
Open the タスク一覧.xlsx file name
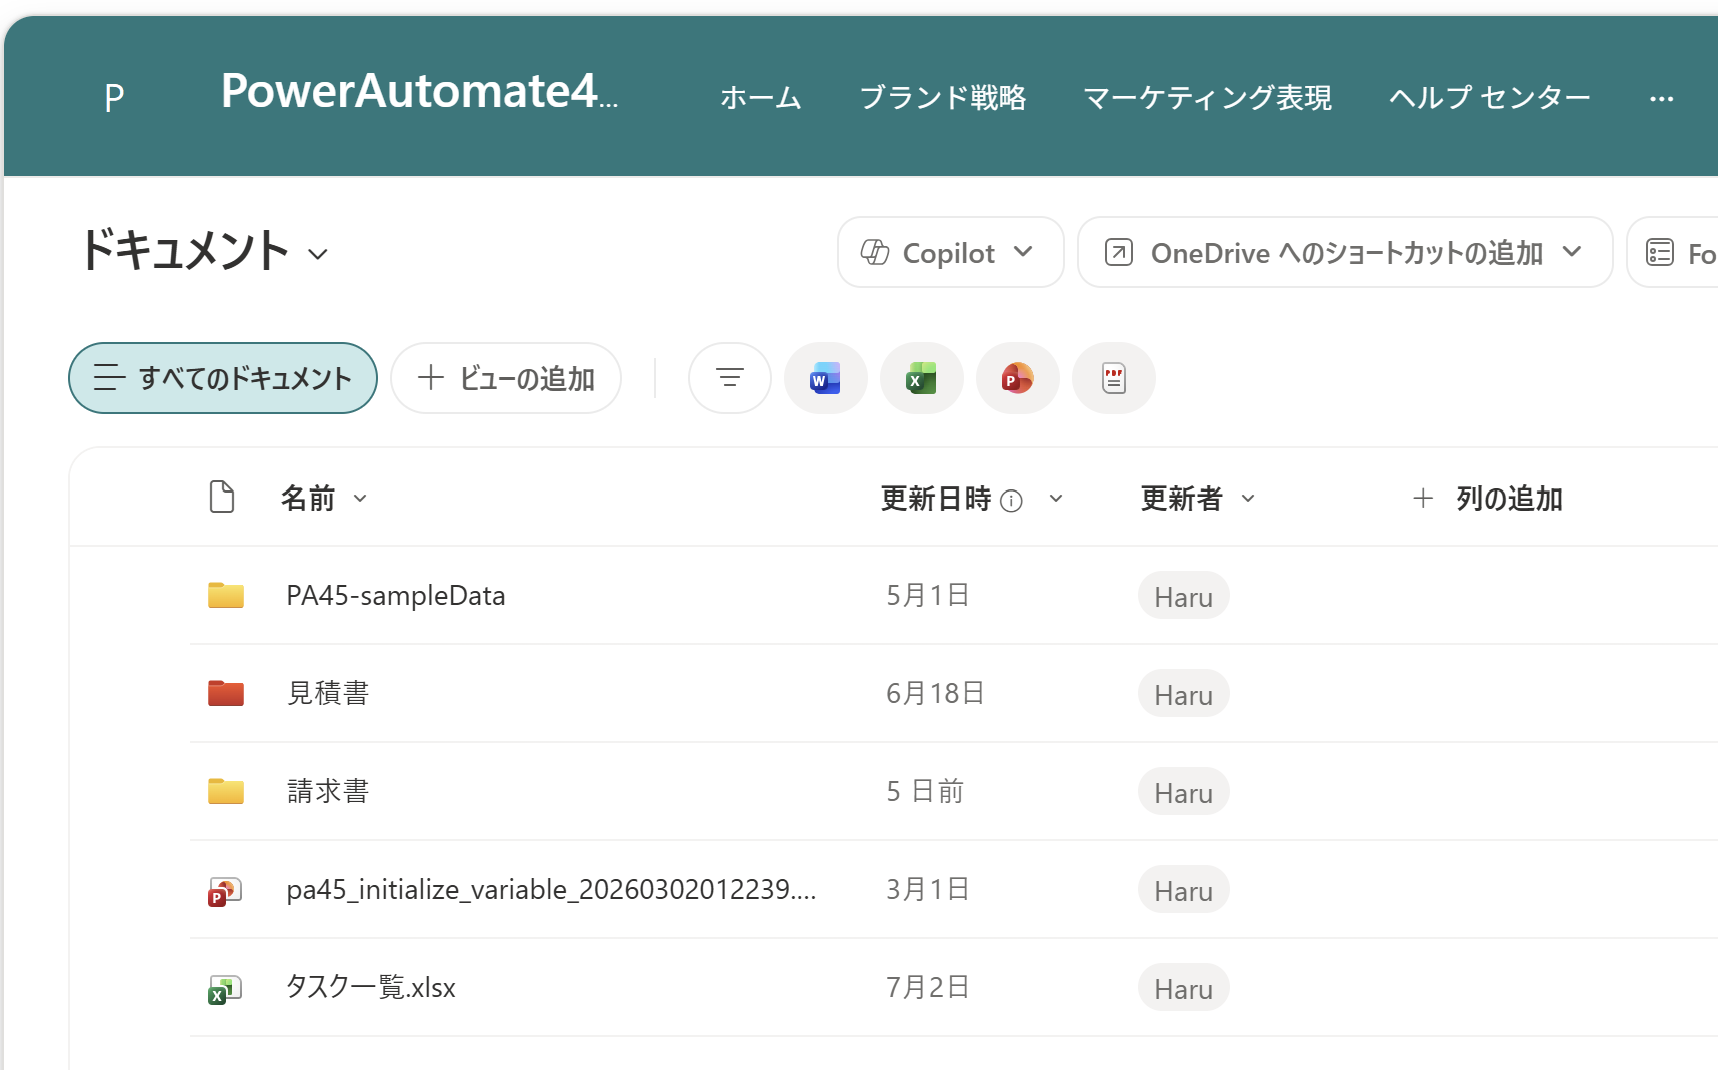pos(371,987)
